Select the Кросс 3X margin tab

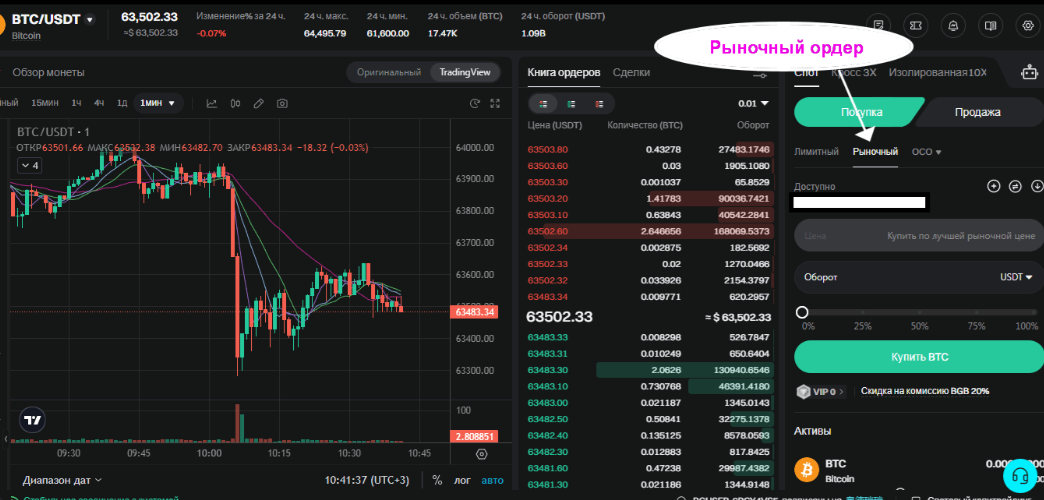tap(854, 73)
